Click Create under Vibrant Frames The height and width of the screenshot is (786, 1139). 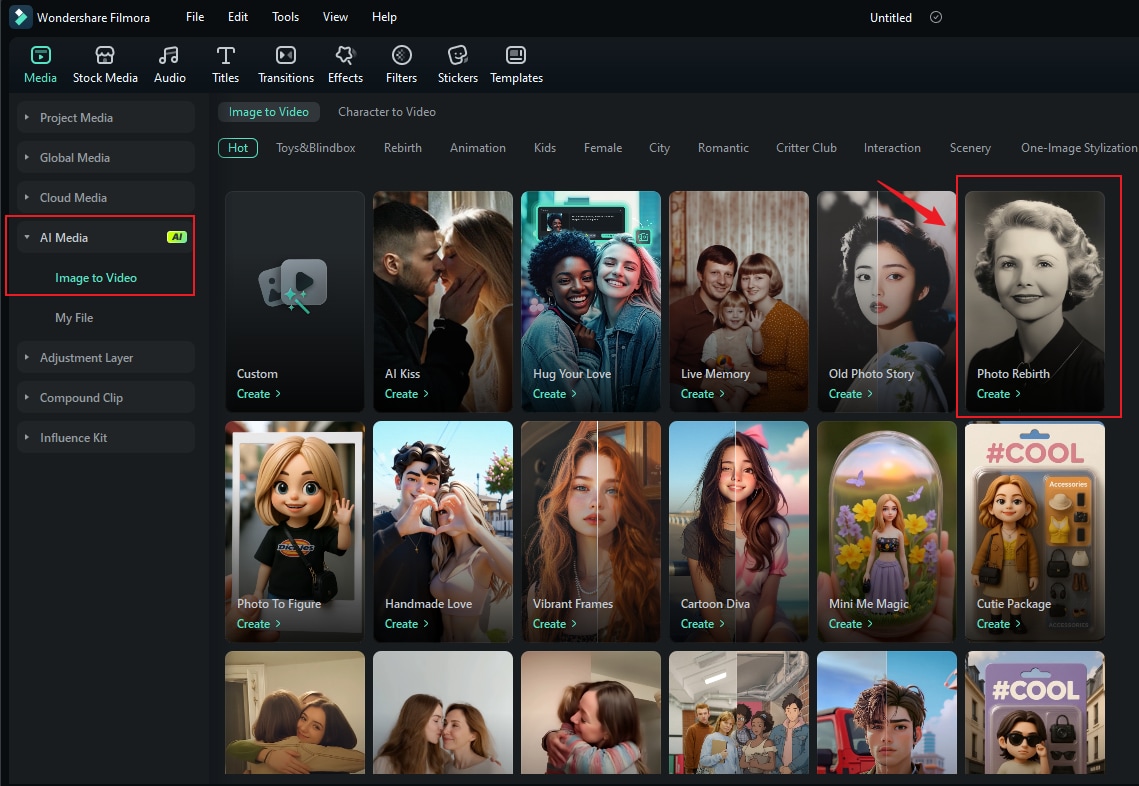(x=555, y=624)
